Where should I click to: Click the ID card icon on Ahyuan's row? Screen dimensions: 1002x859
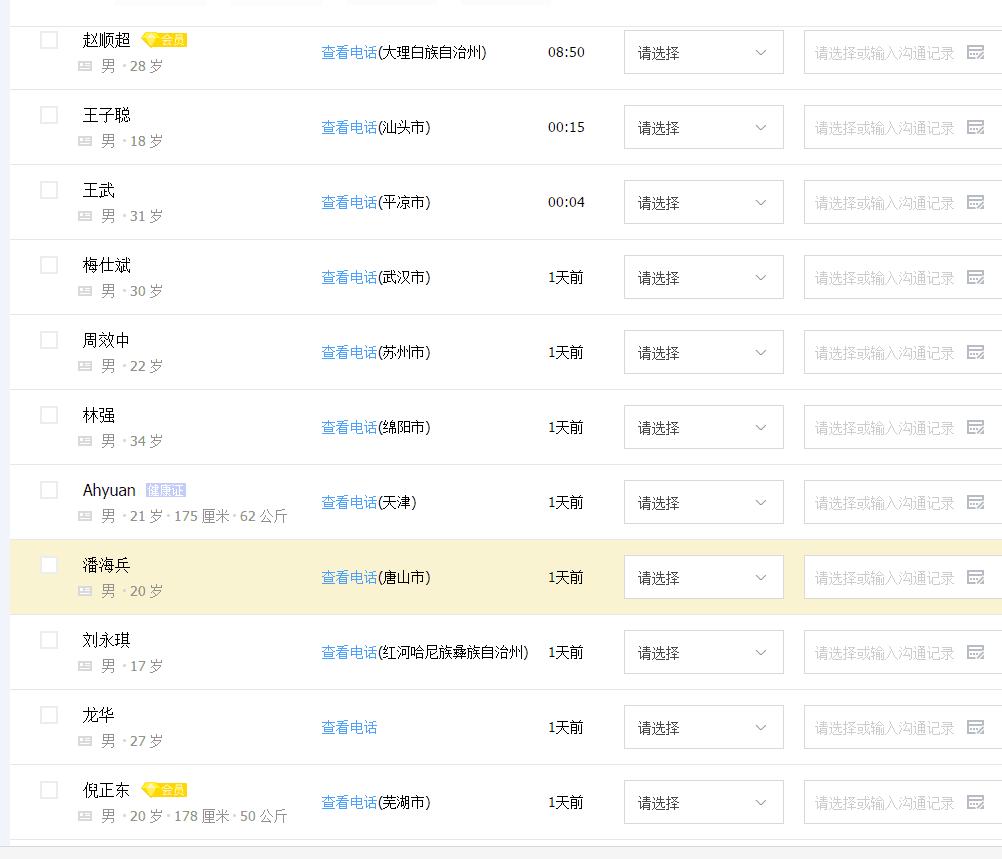84,516
